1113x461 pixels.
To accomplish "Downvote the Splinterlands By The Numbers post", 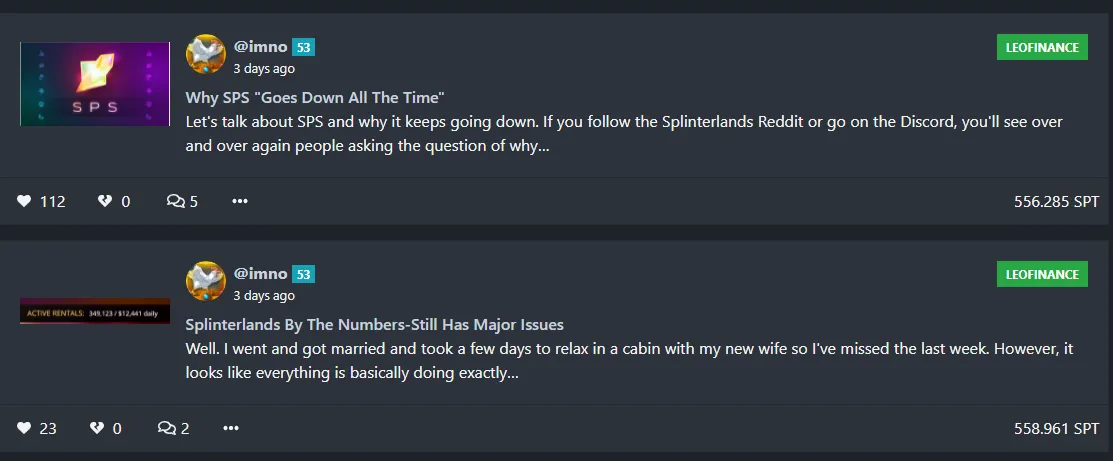I will click(97, 428).
